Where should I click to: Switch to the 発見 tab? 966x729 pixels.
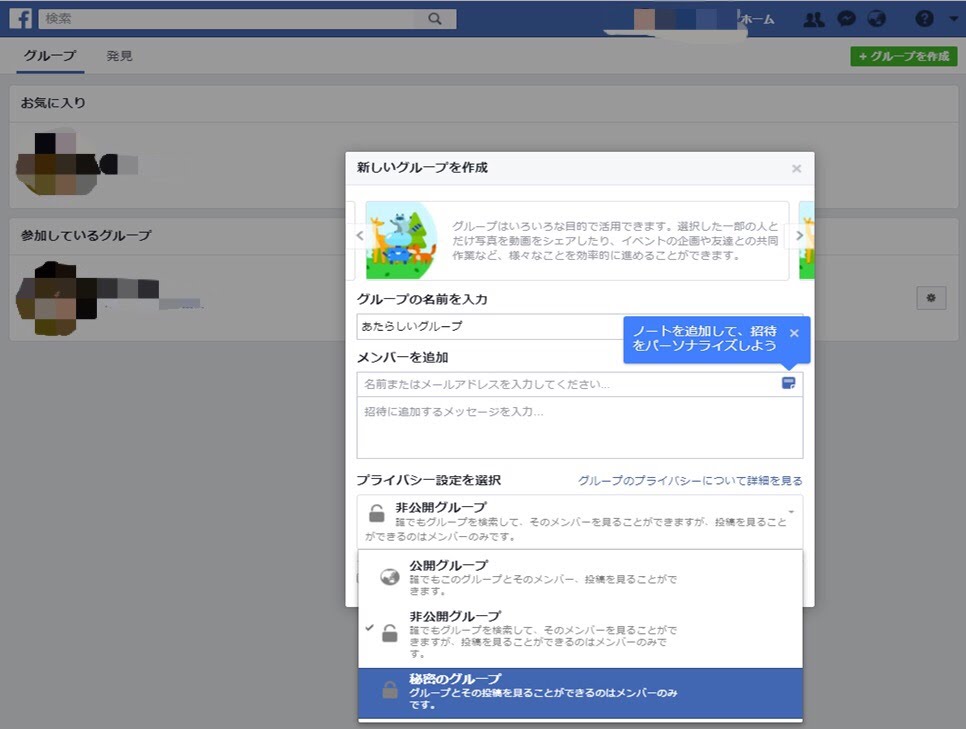(x=120, y=56)
